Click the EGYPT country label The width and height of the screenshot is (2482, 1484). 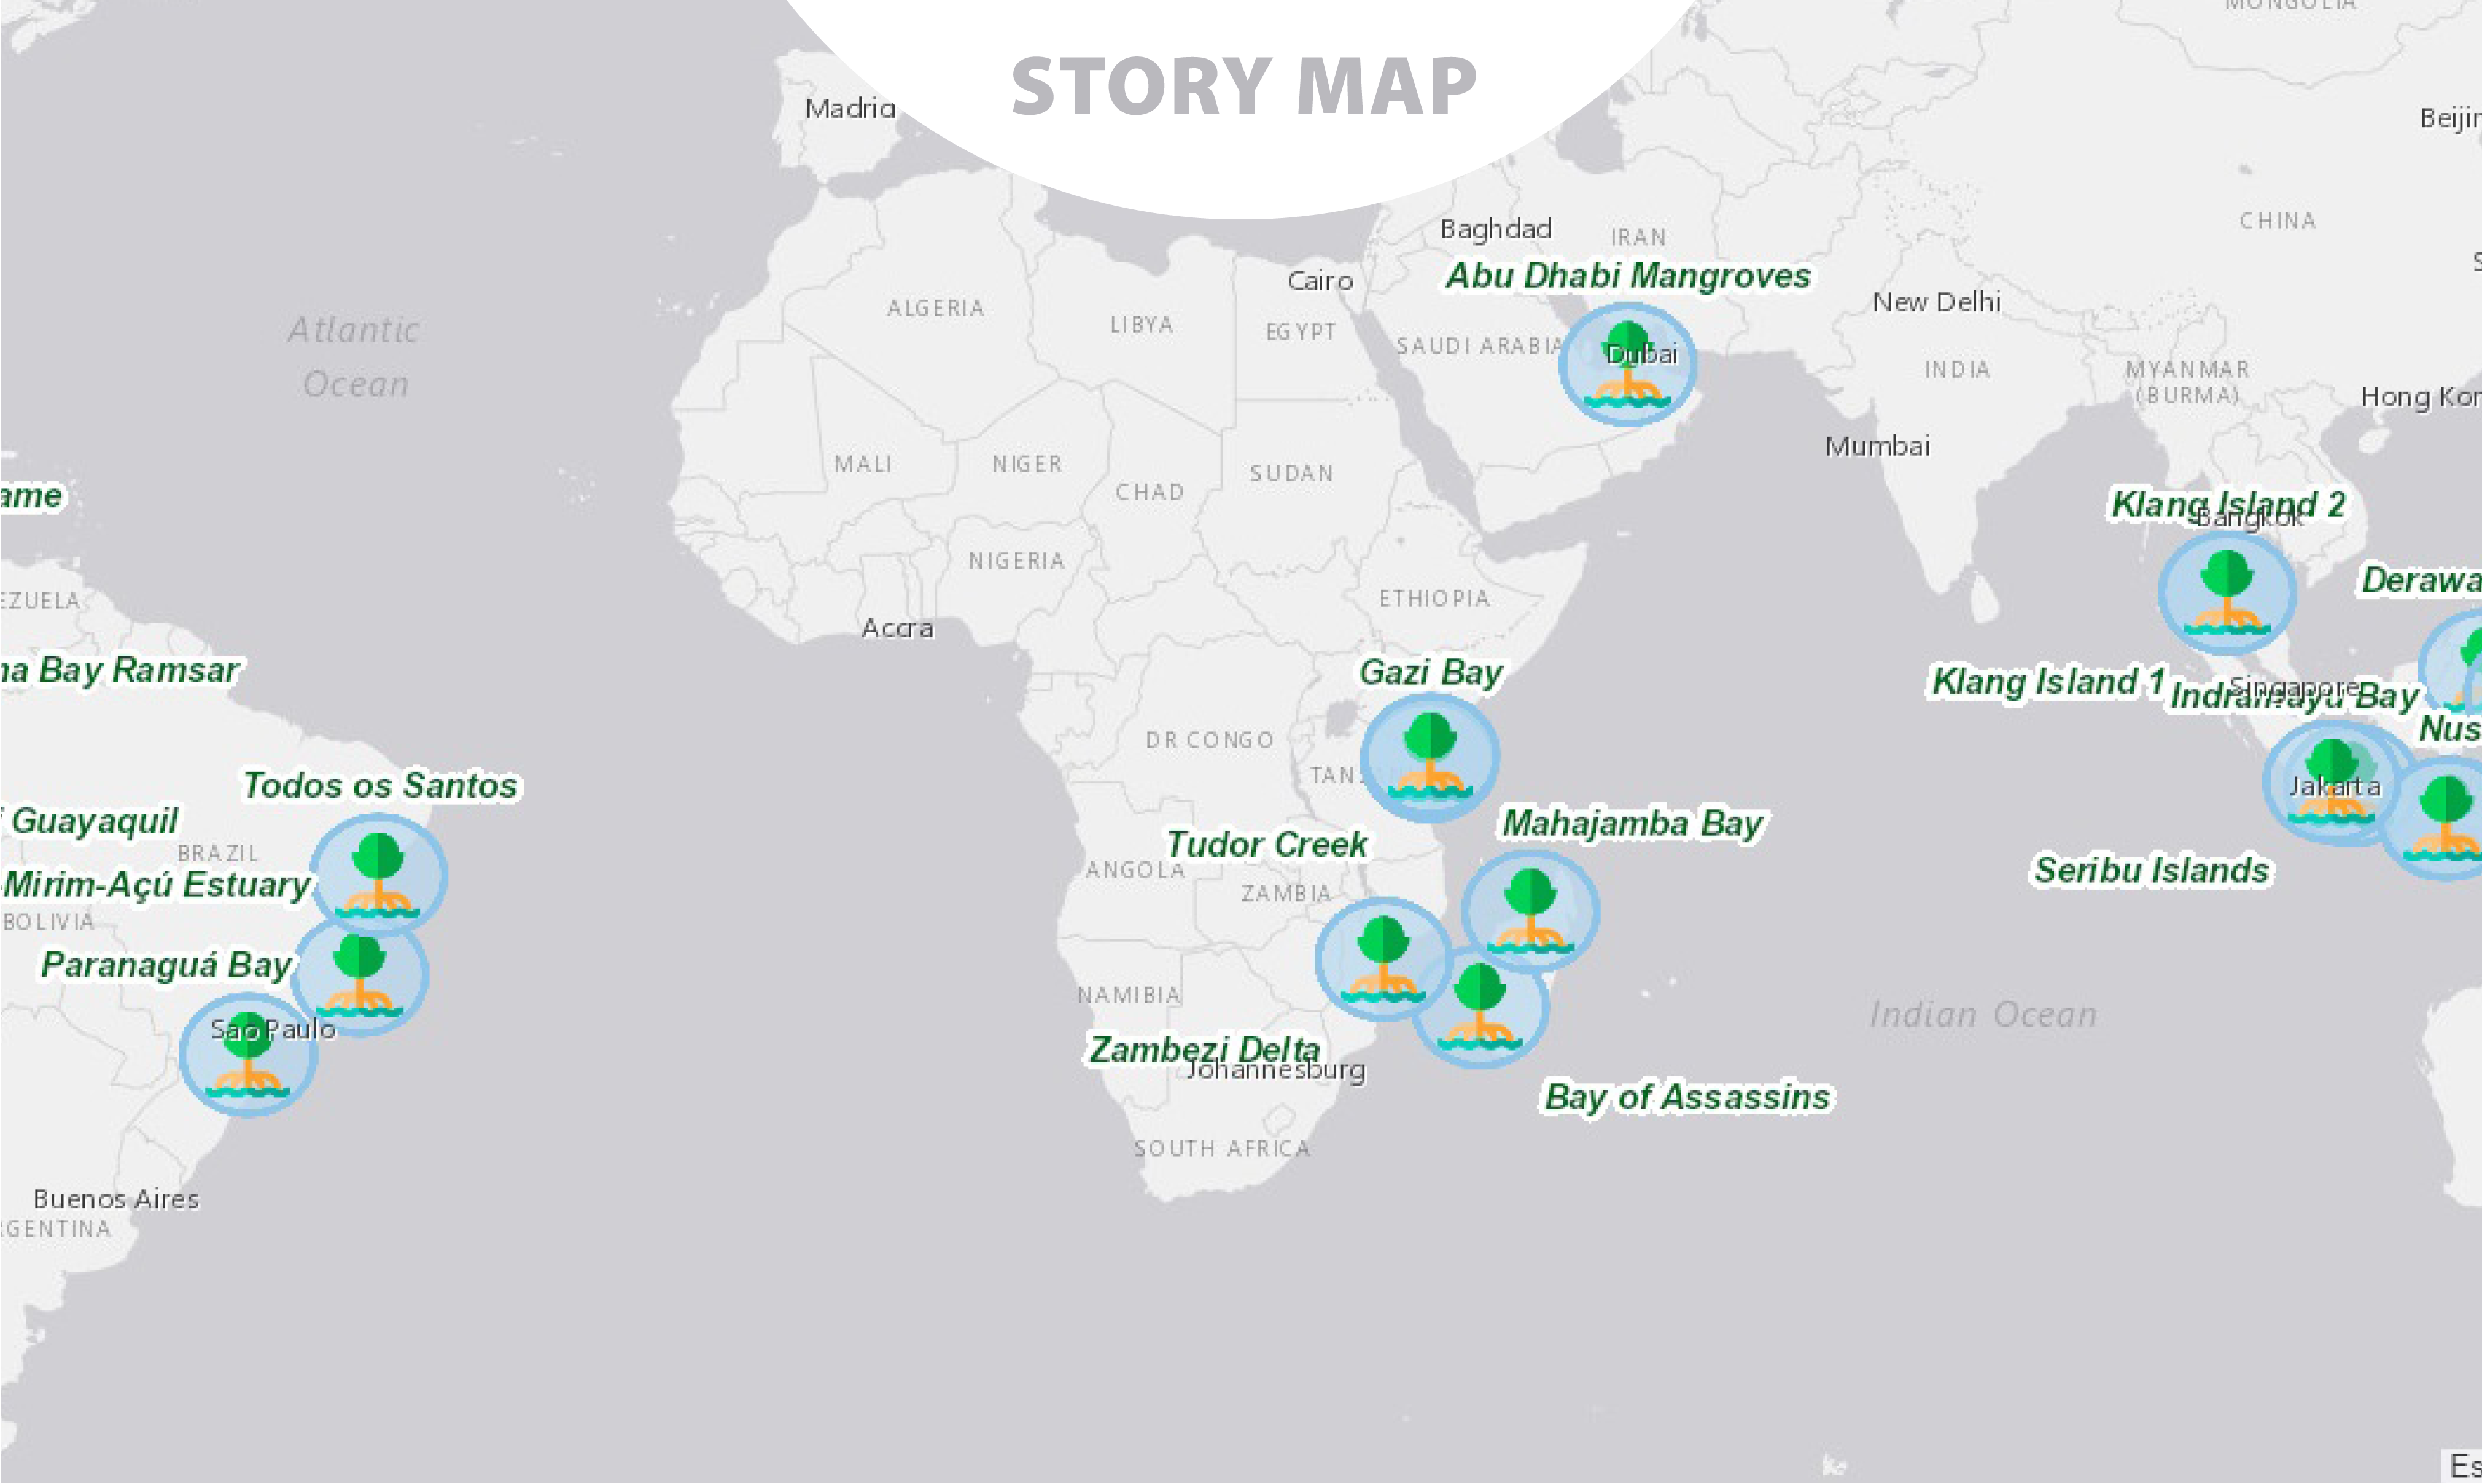[x=1301, y=332]
